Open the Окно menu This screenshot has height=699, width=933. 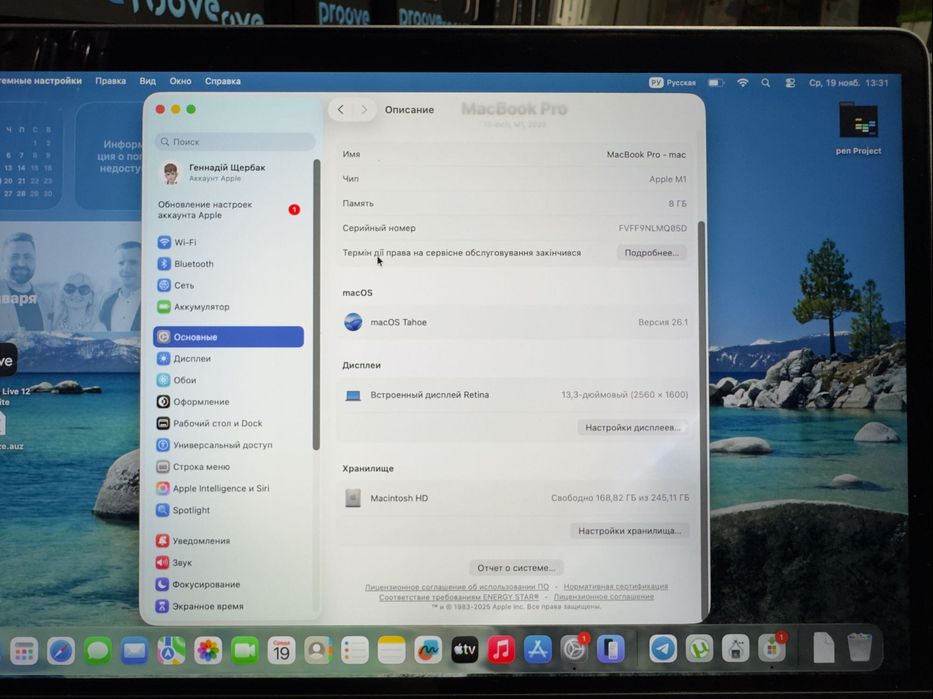coord(180,81)
